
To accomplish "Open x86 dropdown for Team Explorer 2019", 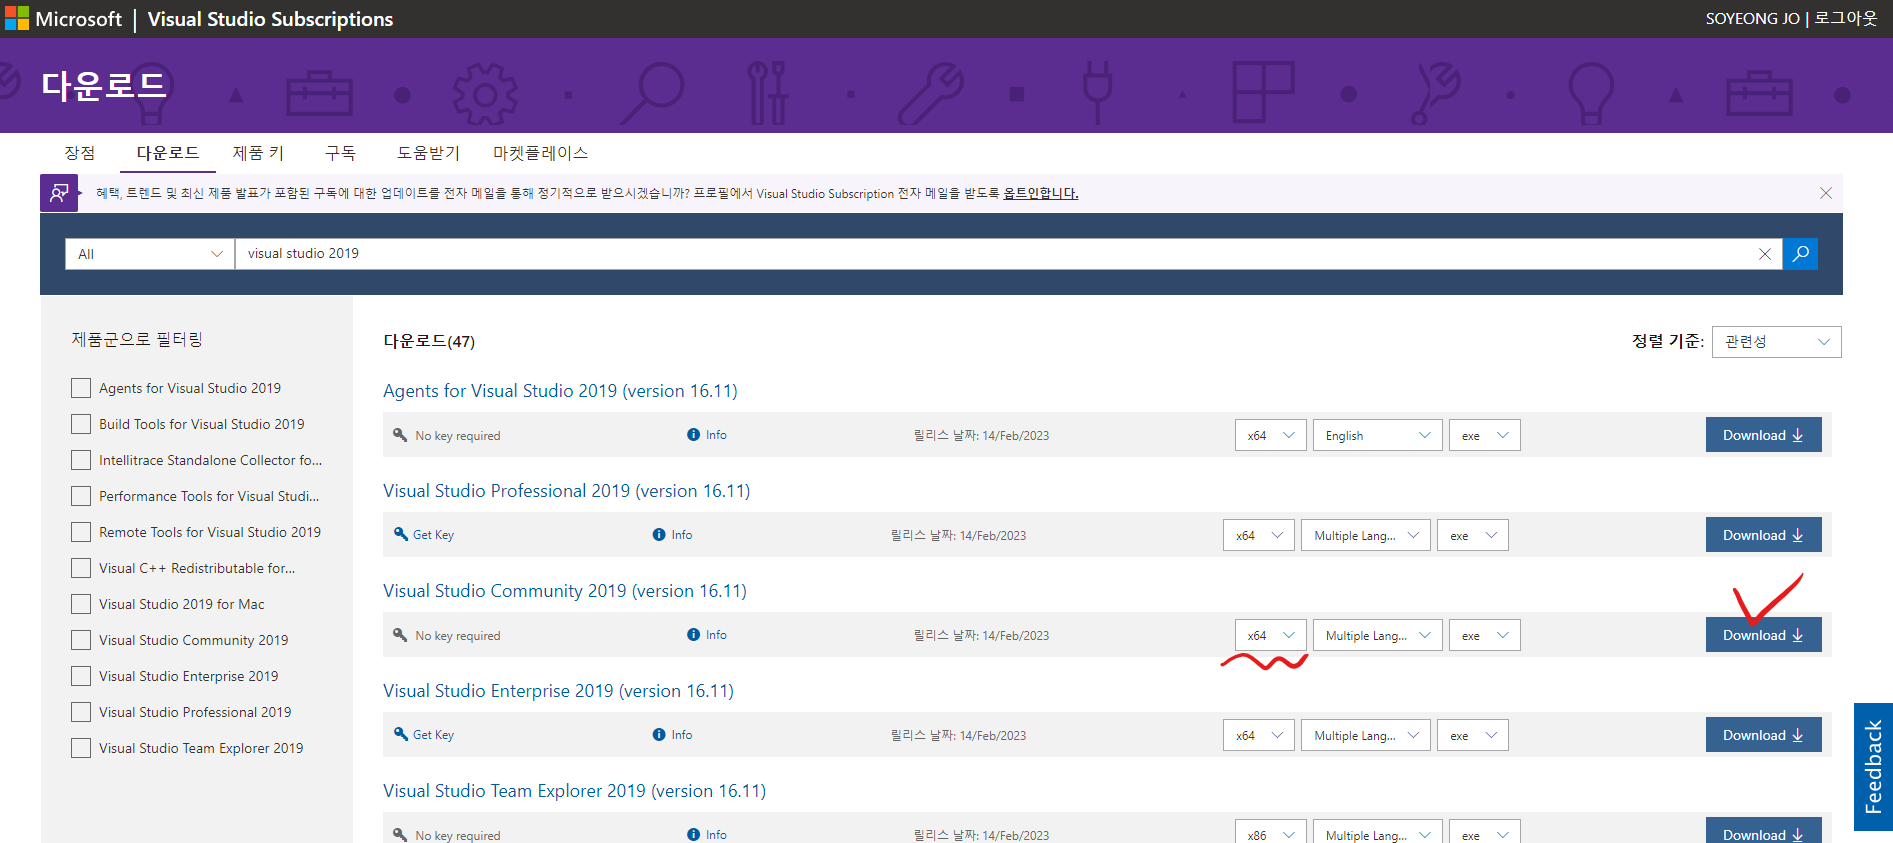I will tap(1270, 832).
